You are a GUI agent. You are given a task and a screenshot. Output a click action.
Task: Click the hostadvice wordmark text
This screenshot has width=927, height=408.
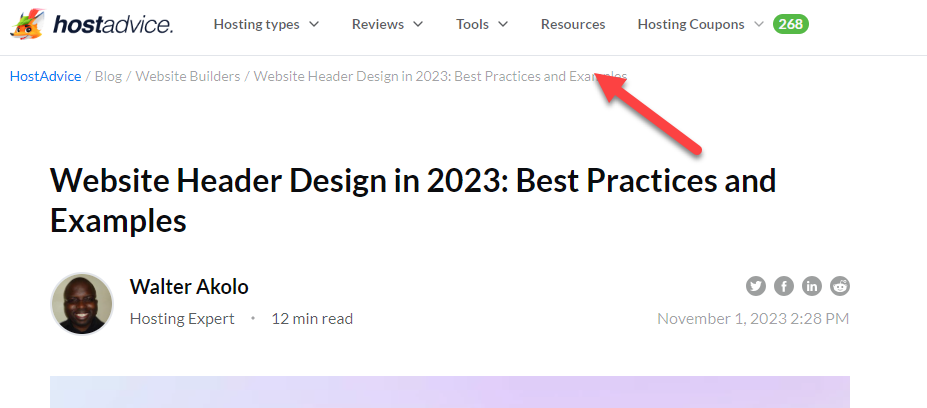pyautogui.click(x=113, y=25)
